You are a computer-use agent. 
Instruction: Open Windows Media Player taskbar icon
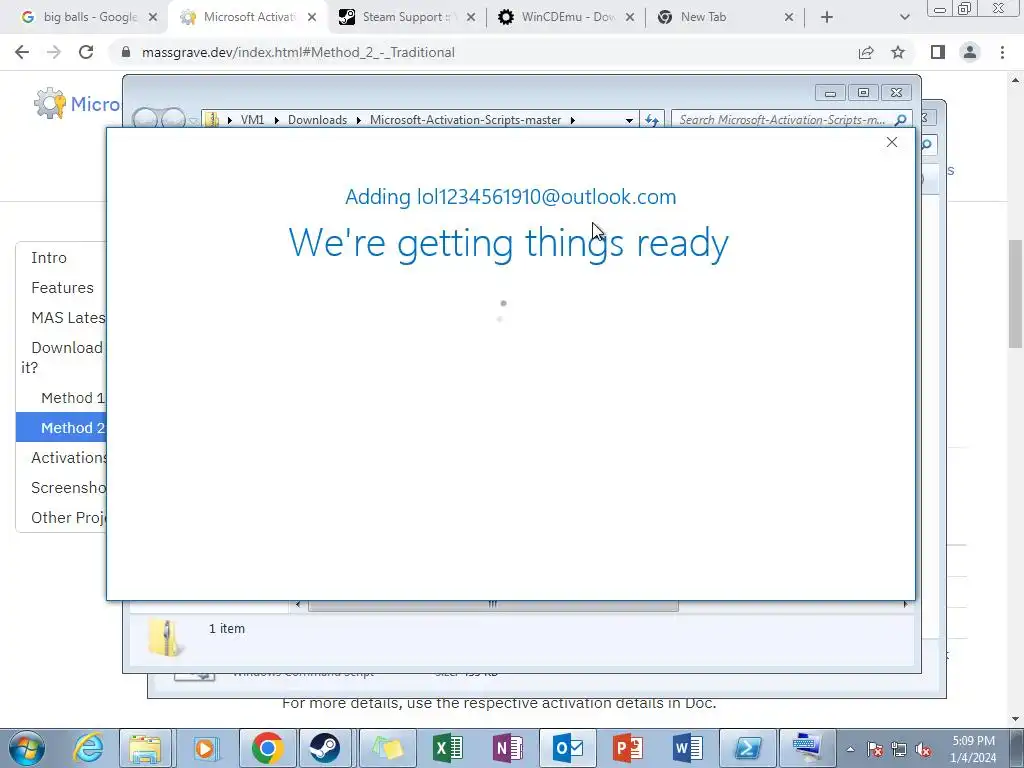206,748
